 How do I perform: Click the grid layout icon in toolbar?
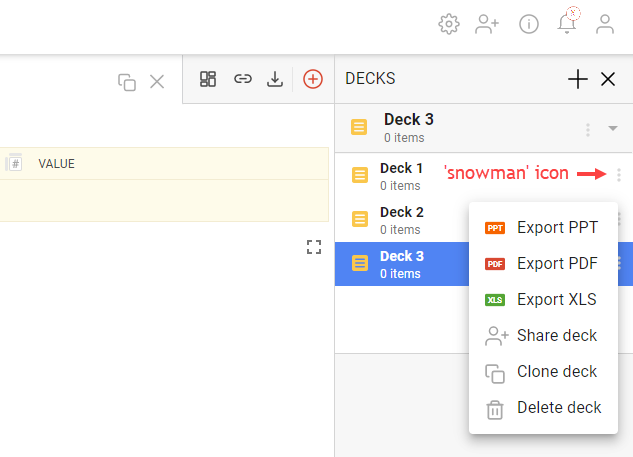tap(208, 78)
